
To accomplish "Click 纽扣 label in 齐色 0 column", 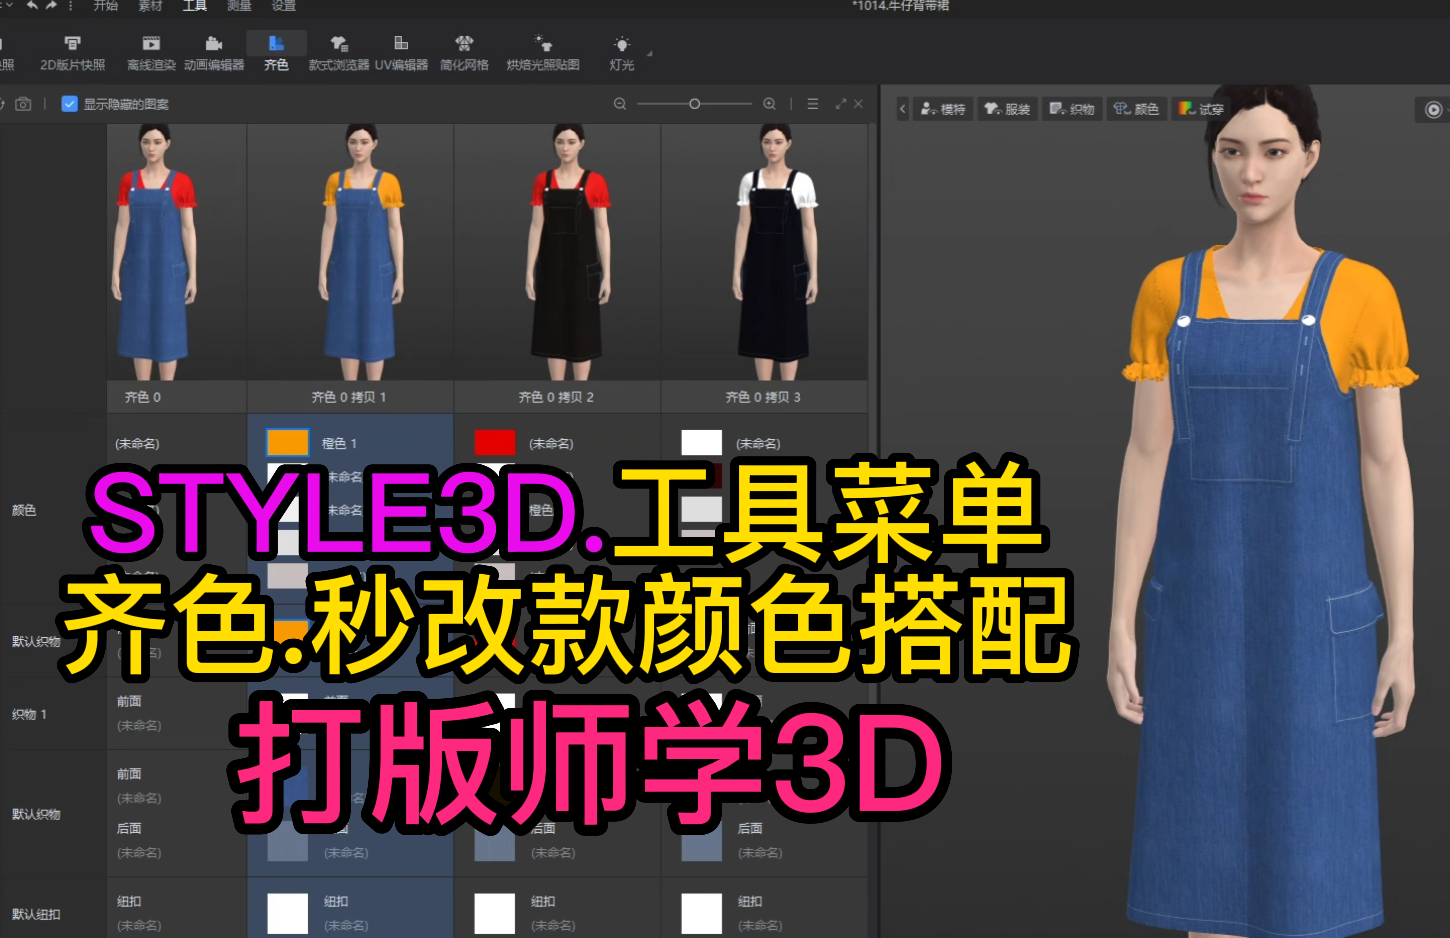I will point(129,901).
